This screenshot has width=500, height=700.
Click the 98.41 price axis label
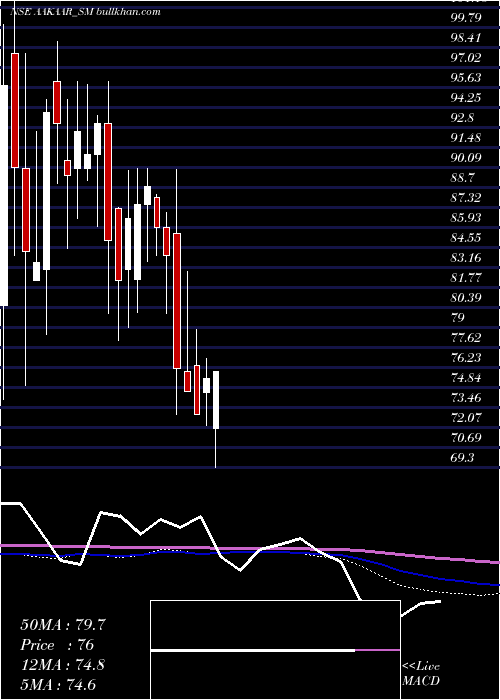[466, 38]
